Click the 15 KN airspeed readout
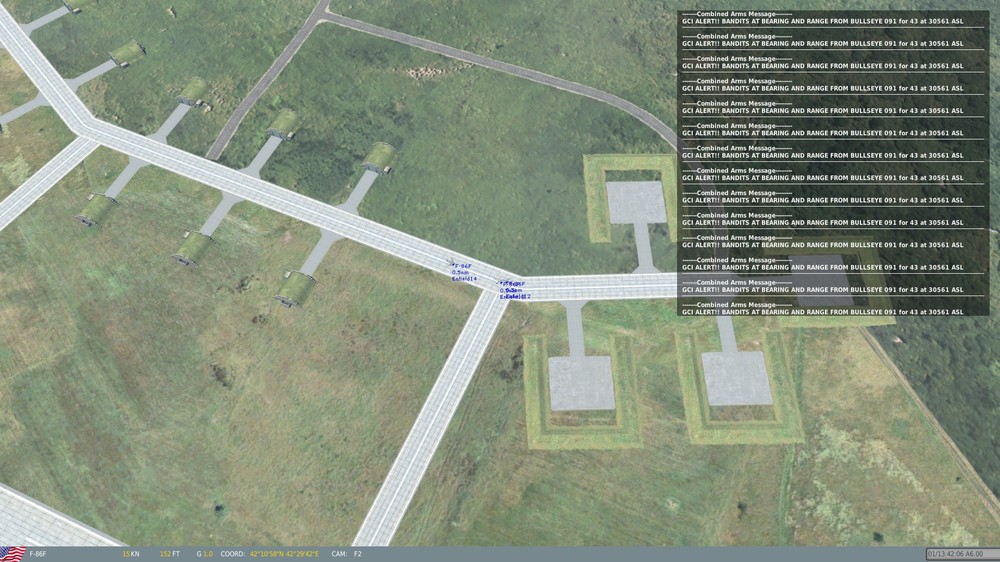The height and width of the screenshot is (562, 1000). click(131, 554)
